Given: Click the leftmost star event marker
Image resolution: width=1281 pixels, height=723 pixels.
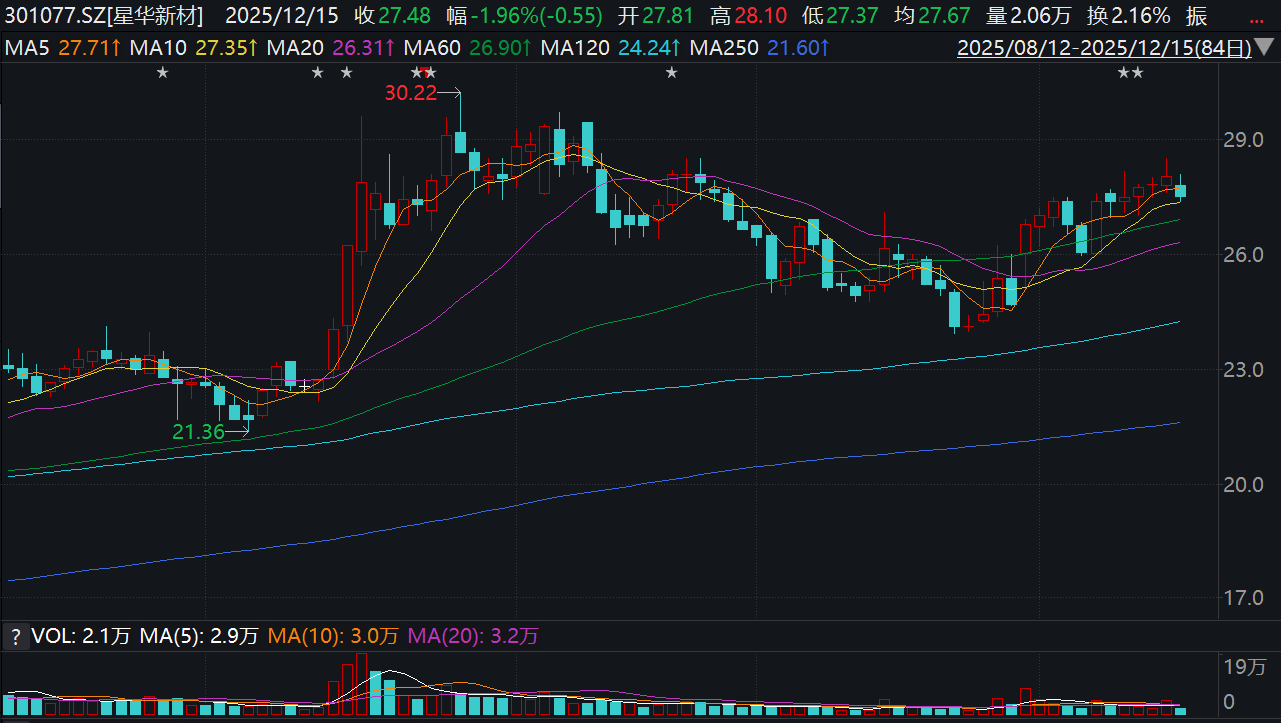Looking at the screenshot, I should [x=163, y=72].
